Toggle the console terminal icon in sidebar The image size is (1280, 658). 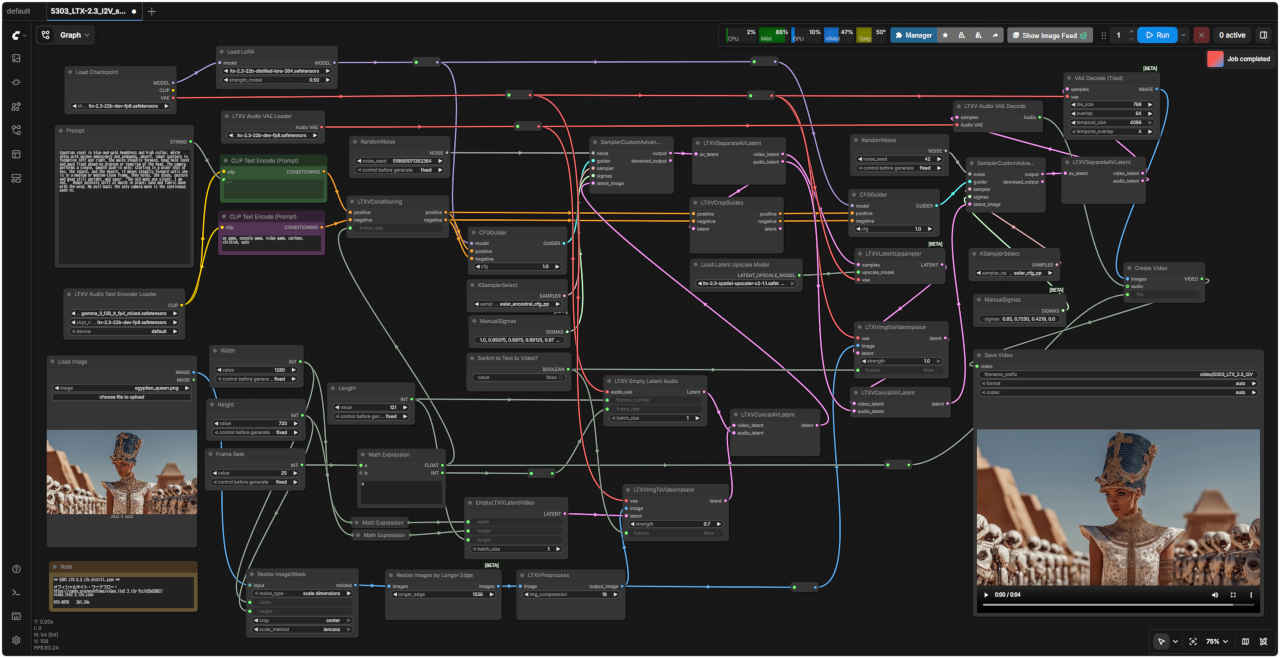(16, 593)
